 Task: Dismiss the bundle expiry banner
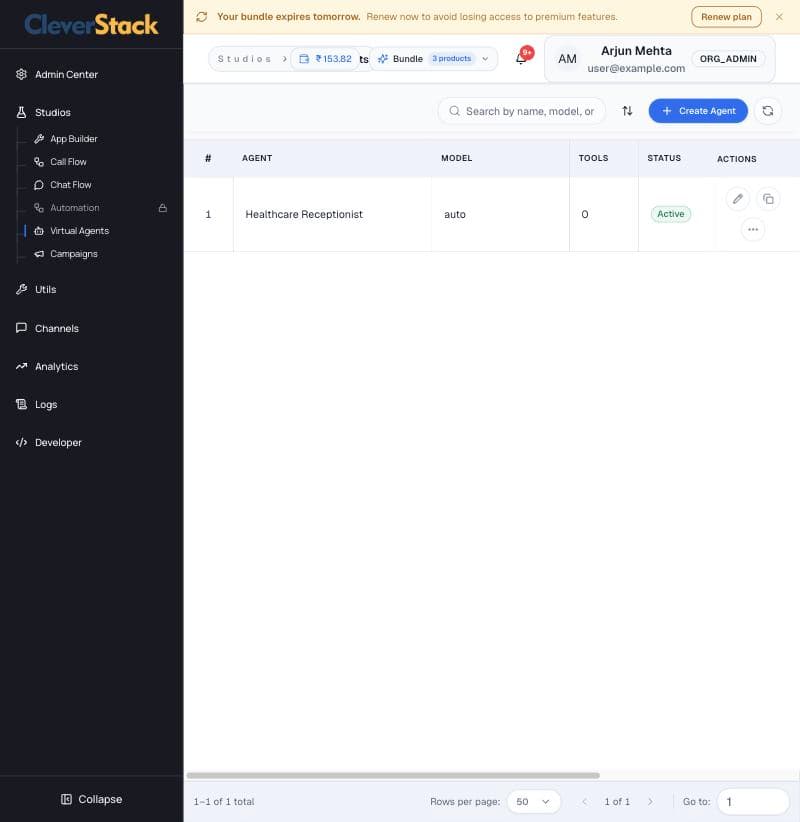tap(779, 17)
